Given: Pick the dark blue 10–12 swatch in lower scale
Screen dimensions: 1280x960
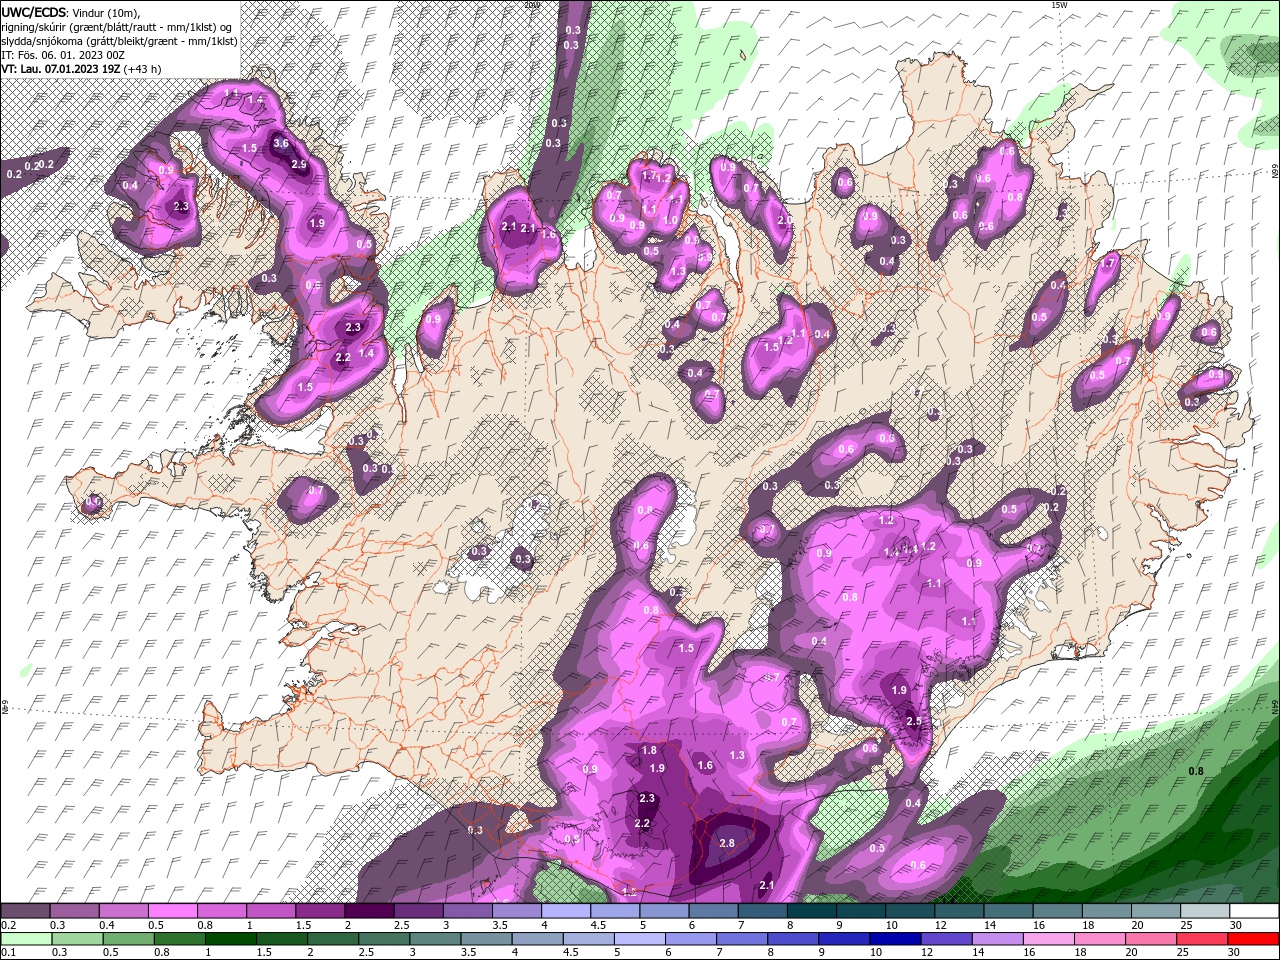Looking at the screenshot, I should click(x=894, y=939).
